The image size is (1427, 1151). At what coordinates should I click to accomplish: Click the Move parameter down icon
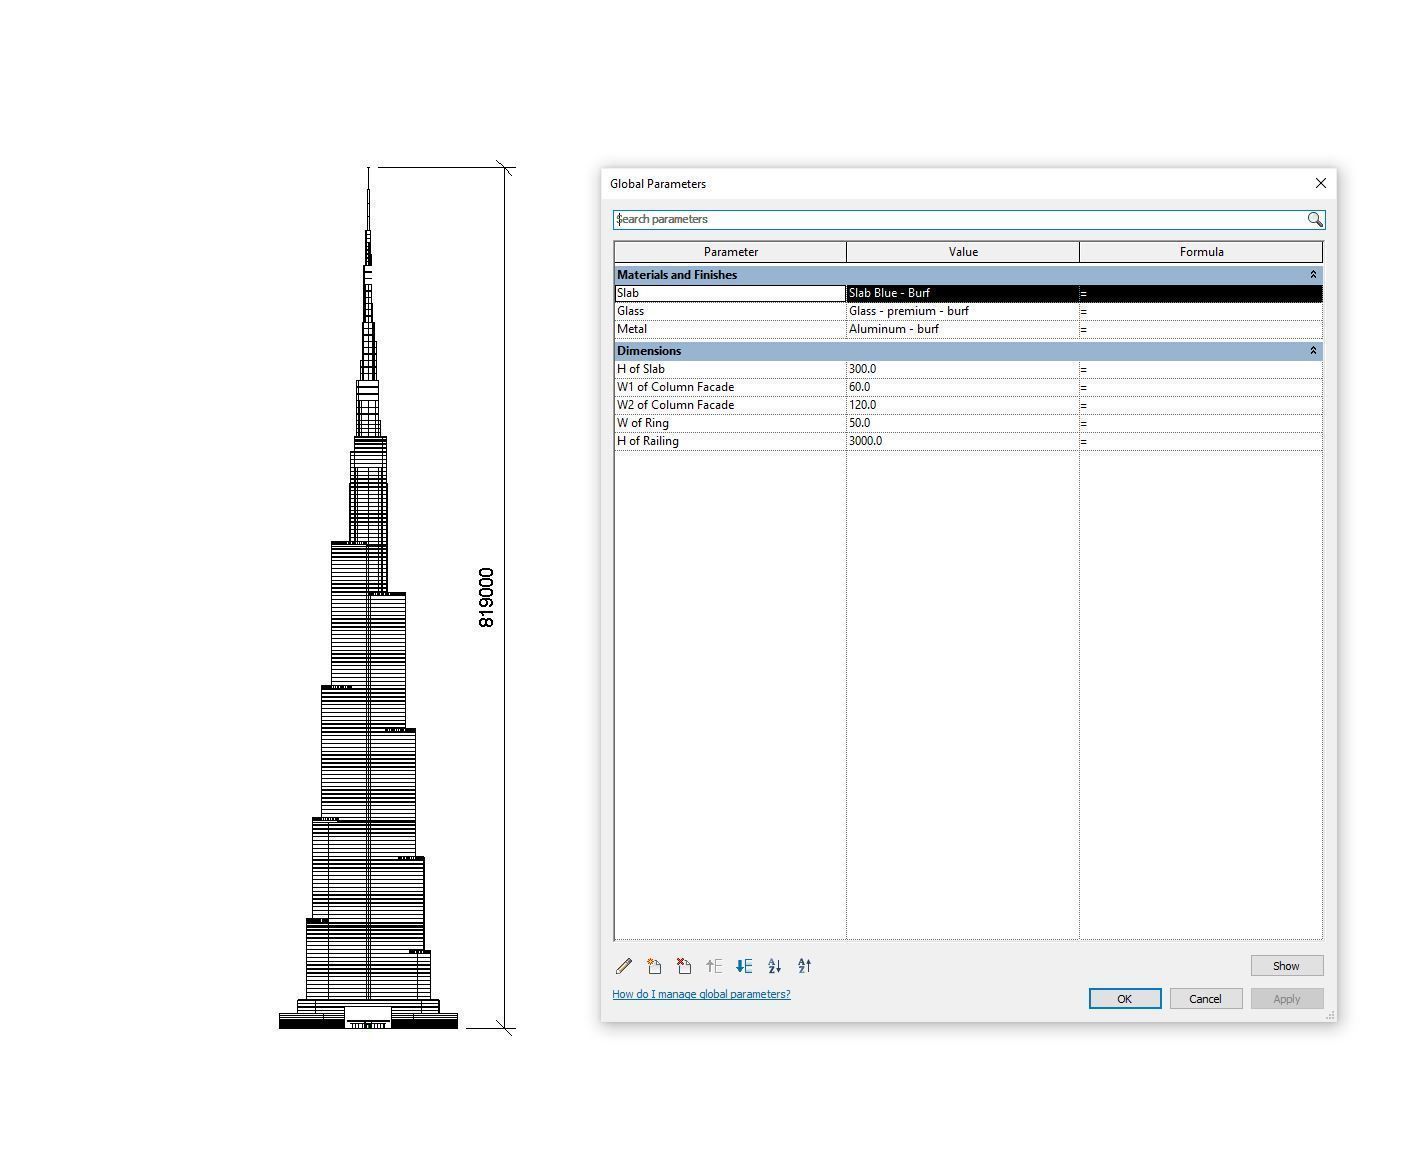click(x=744, y=966)
